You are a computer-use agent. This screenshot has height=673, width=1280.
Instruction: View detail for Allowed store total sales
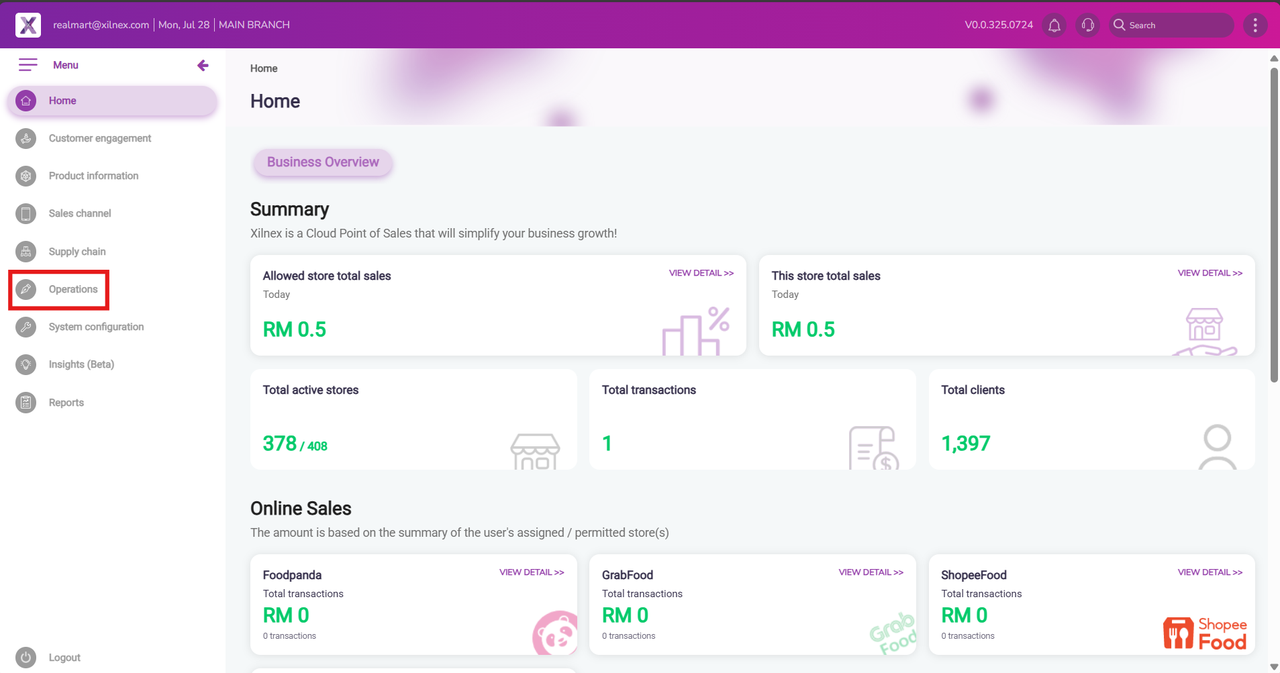click(x=701, y=273)
